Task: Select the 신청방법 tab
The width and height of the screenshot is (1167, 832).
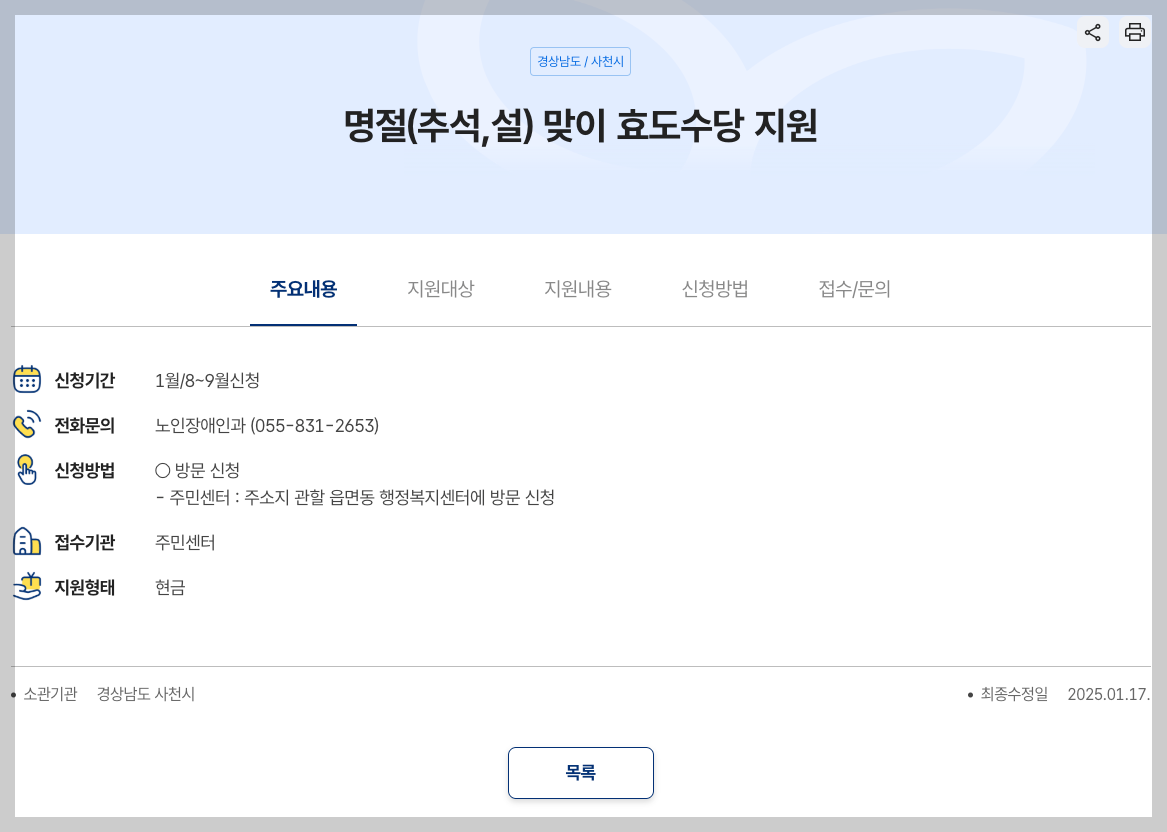Action: (714, 289)
